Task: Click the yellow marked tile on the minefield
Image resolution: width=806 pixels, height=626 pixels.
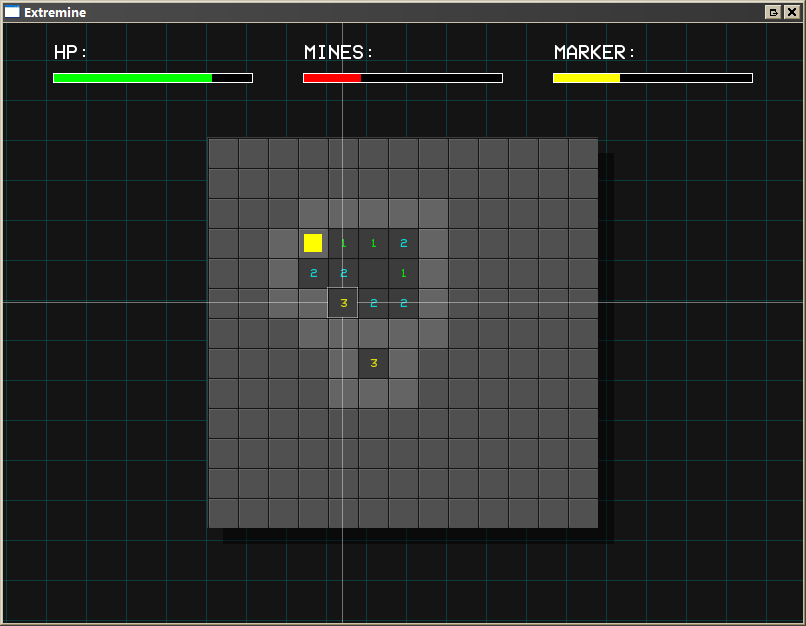Action: coord(313,243)
